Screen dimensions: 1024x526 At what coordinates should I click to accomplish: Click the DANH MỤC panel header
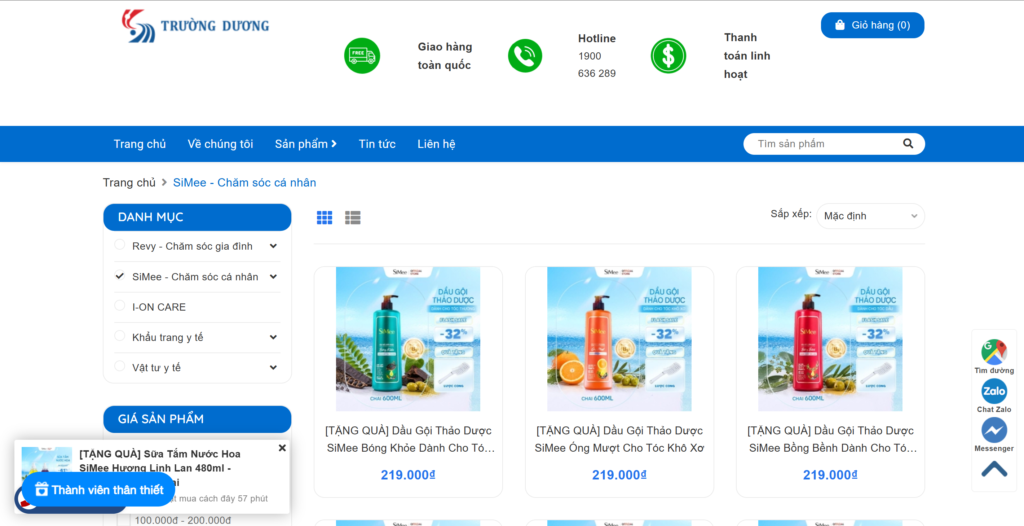(197, 217)
